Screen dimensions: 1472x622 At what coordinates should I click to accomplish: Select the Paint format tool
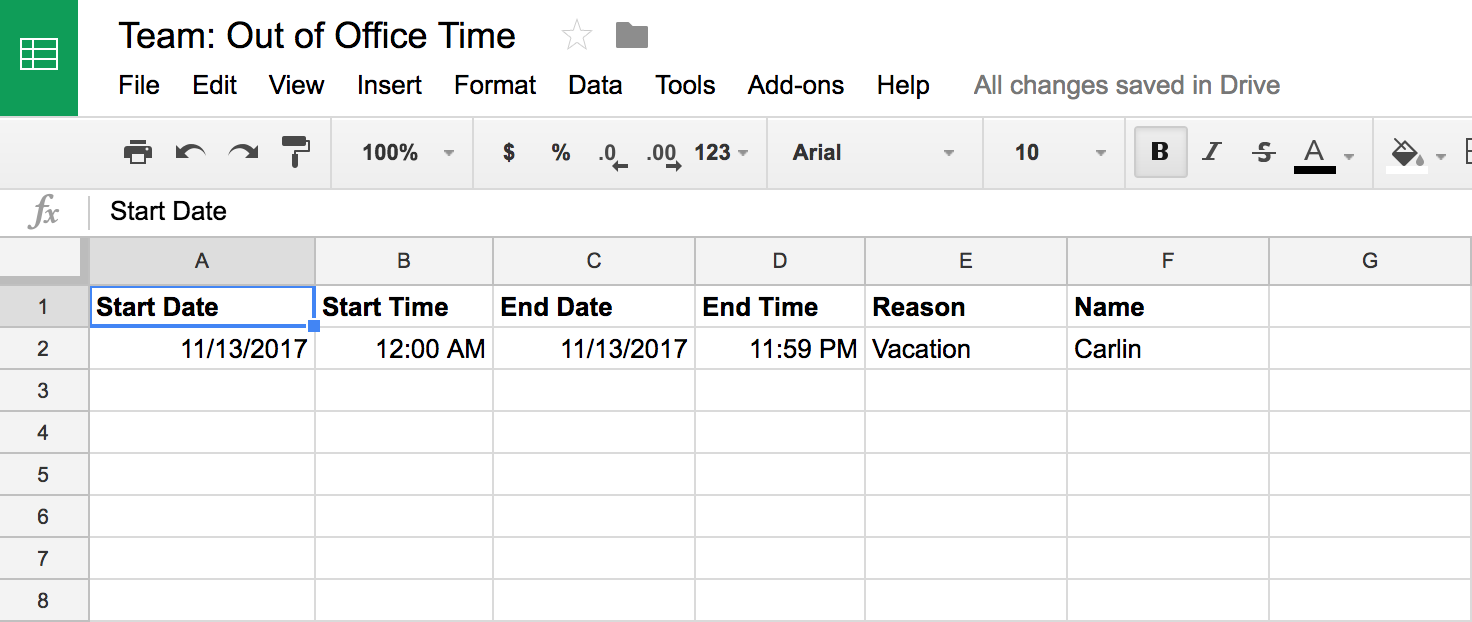coord(296,152)
